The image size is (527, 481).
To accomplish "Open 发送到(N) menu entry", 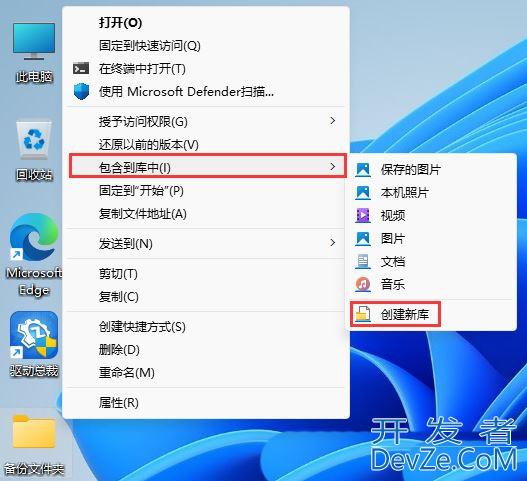I will point(206,243).
